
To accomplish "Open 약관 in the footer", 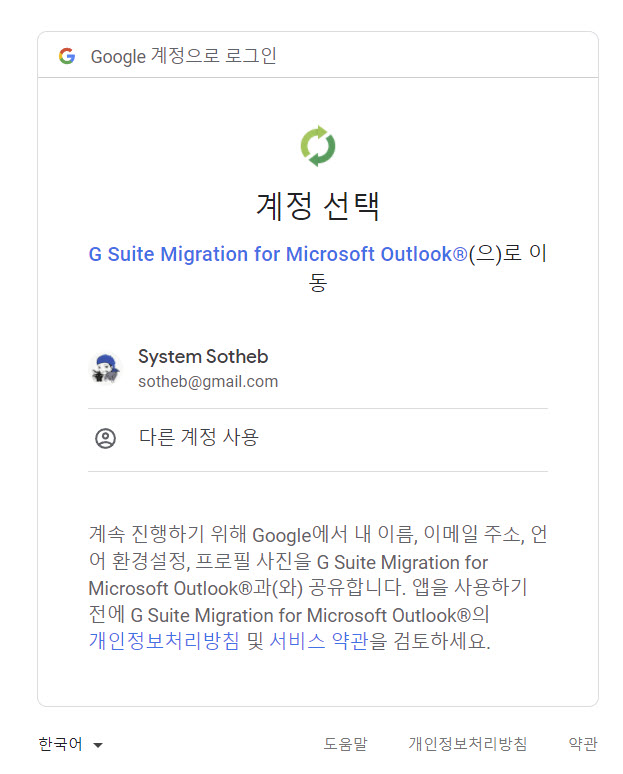I will pyautogui.click(x=583, y=743).
